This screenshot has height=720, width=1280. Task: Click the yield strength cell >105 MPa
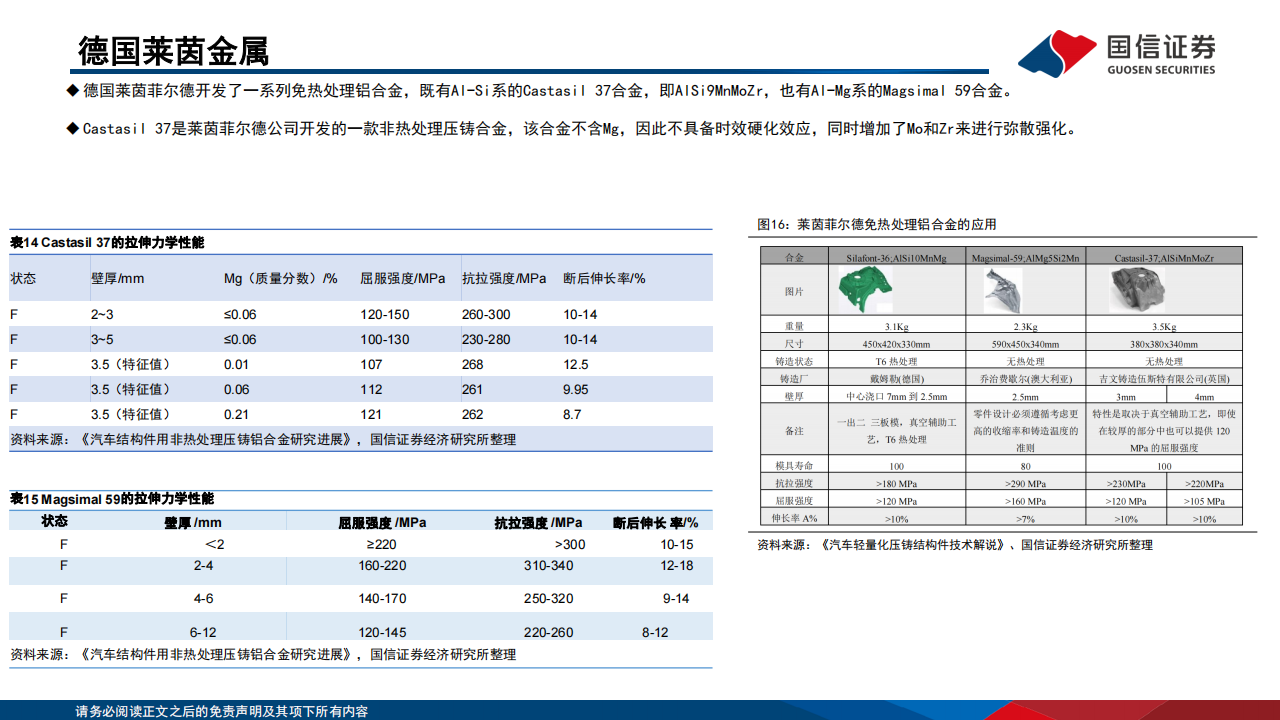(x=1204, y=501)
